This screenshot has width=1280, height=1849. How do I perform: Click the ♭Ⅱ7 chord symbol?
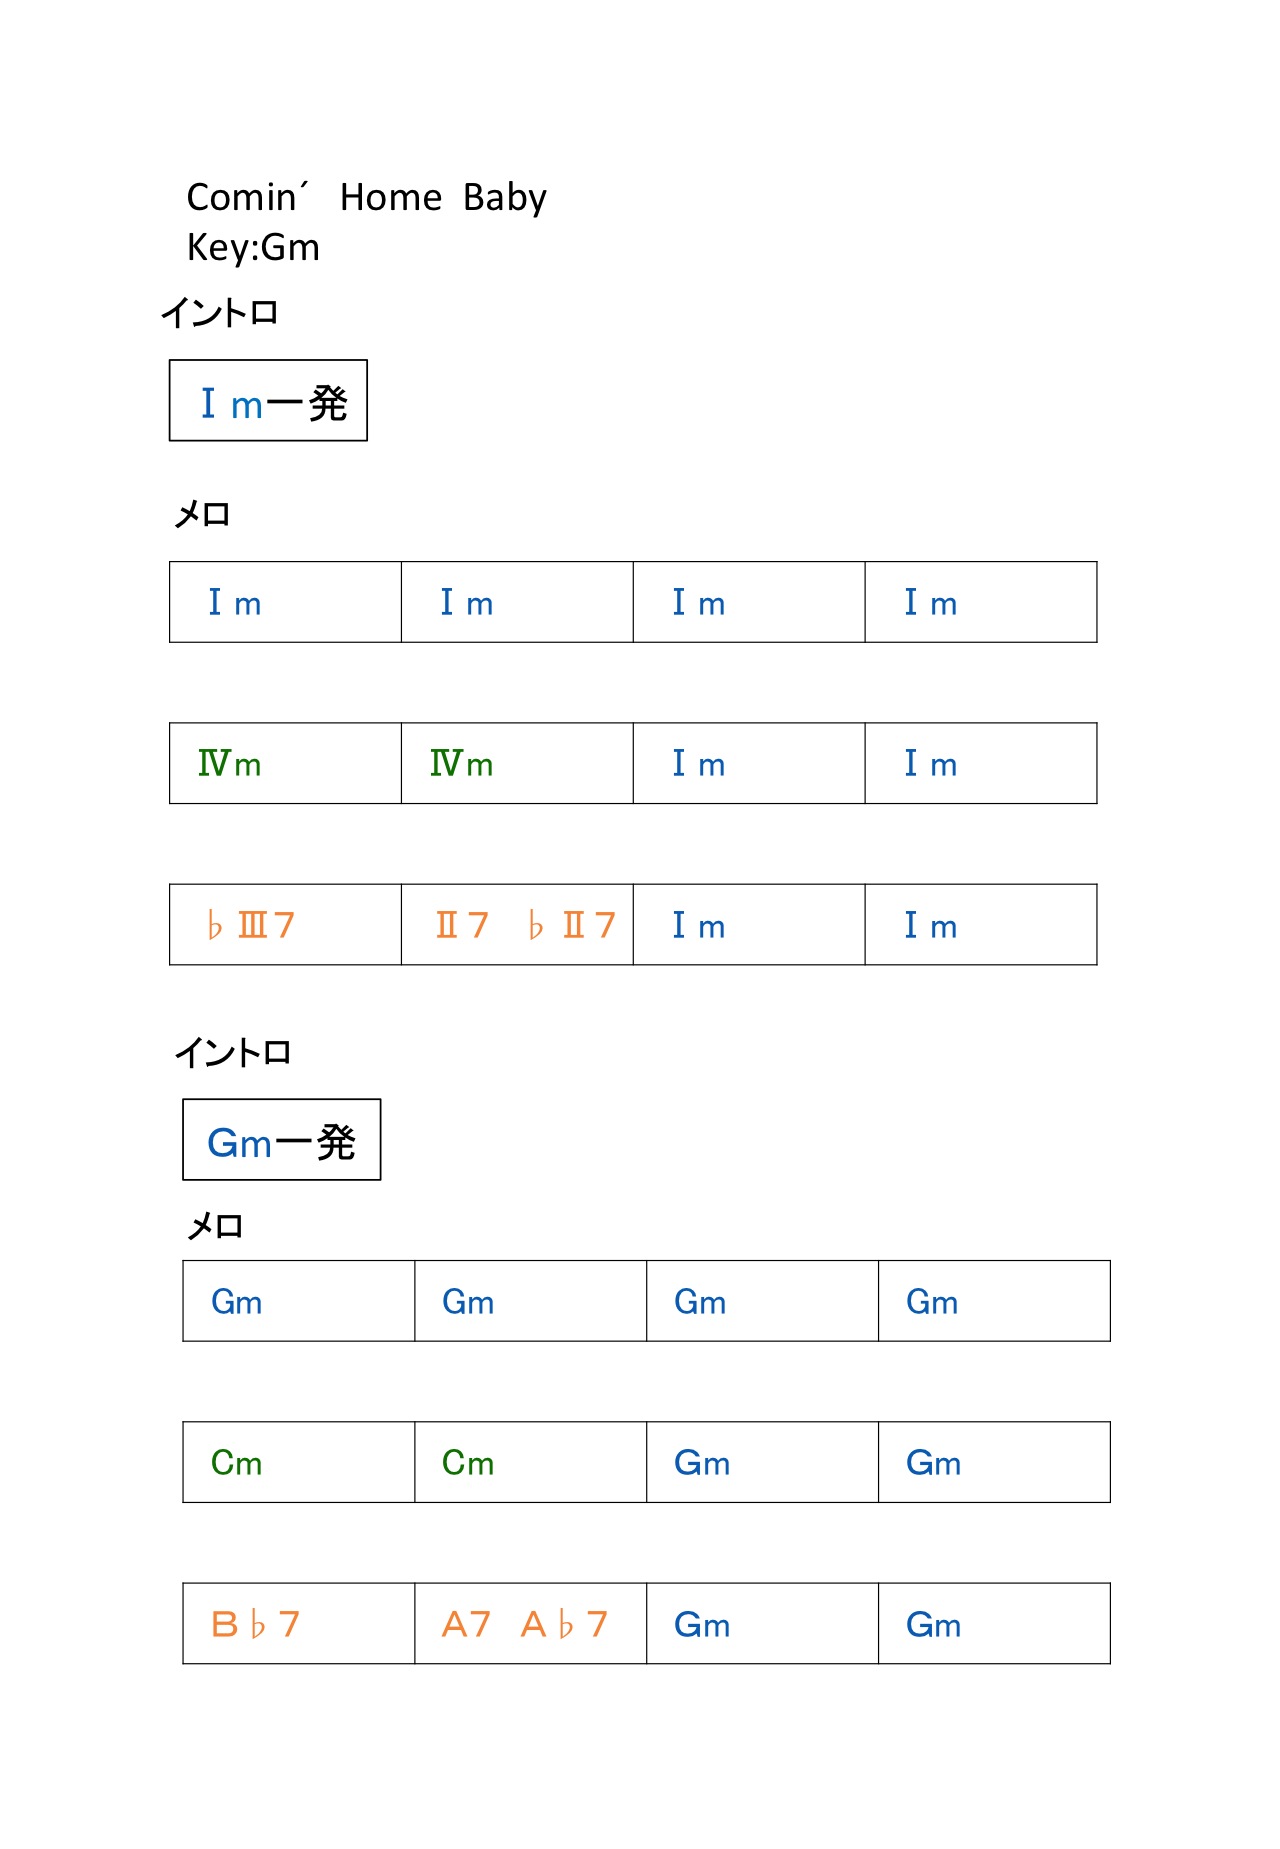(x=571, y=924)
